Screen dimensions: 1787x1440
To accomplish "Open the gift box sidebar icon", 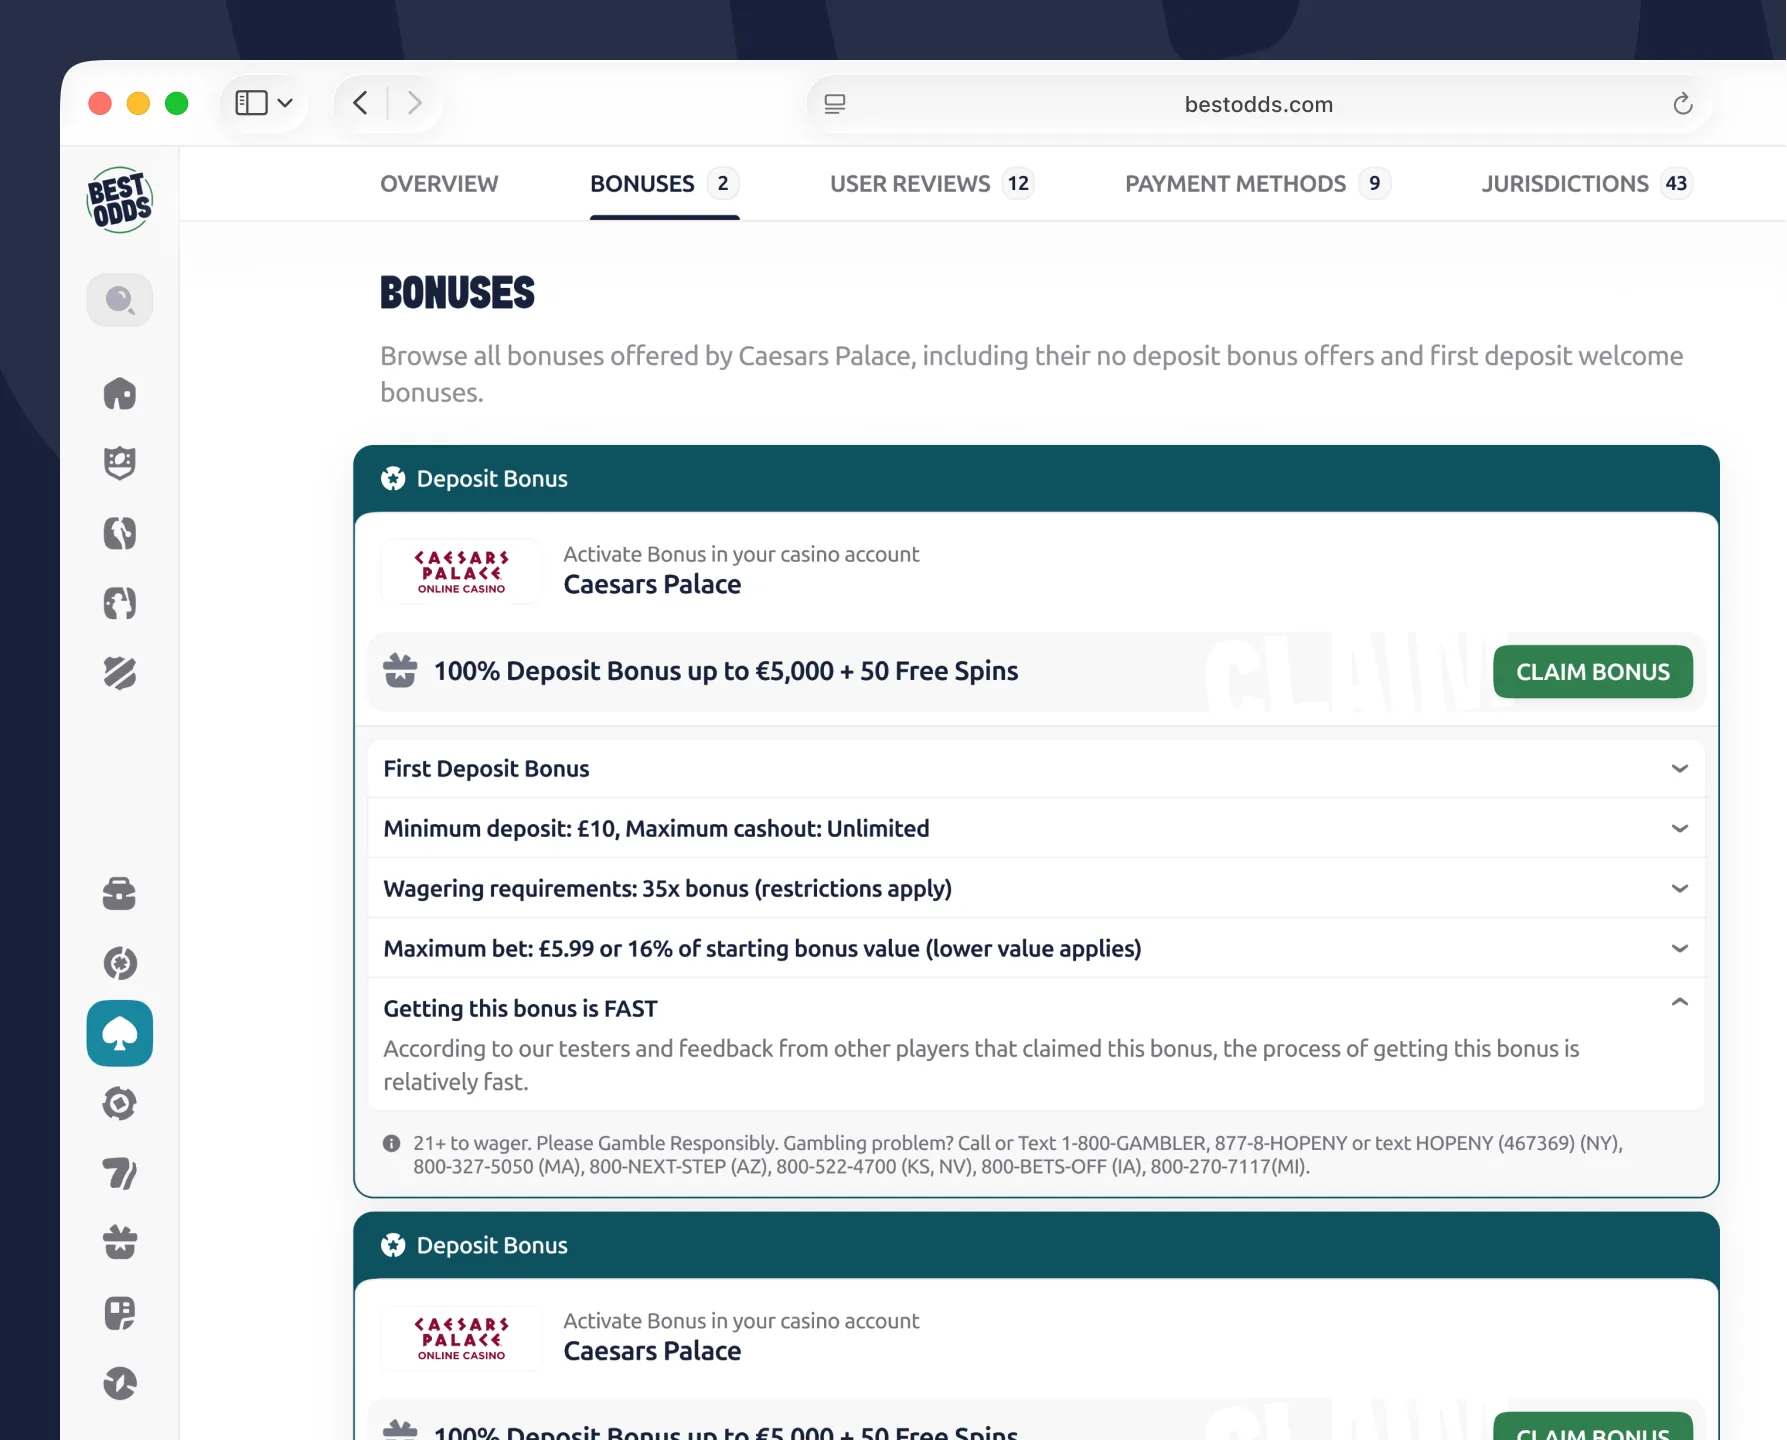I will (x=120, y=1243).
